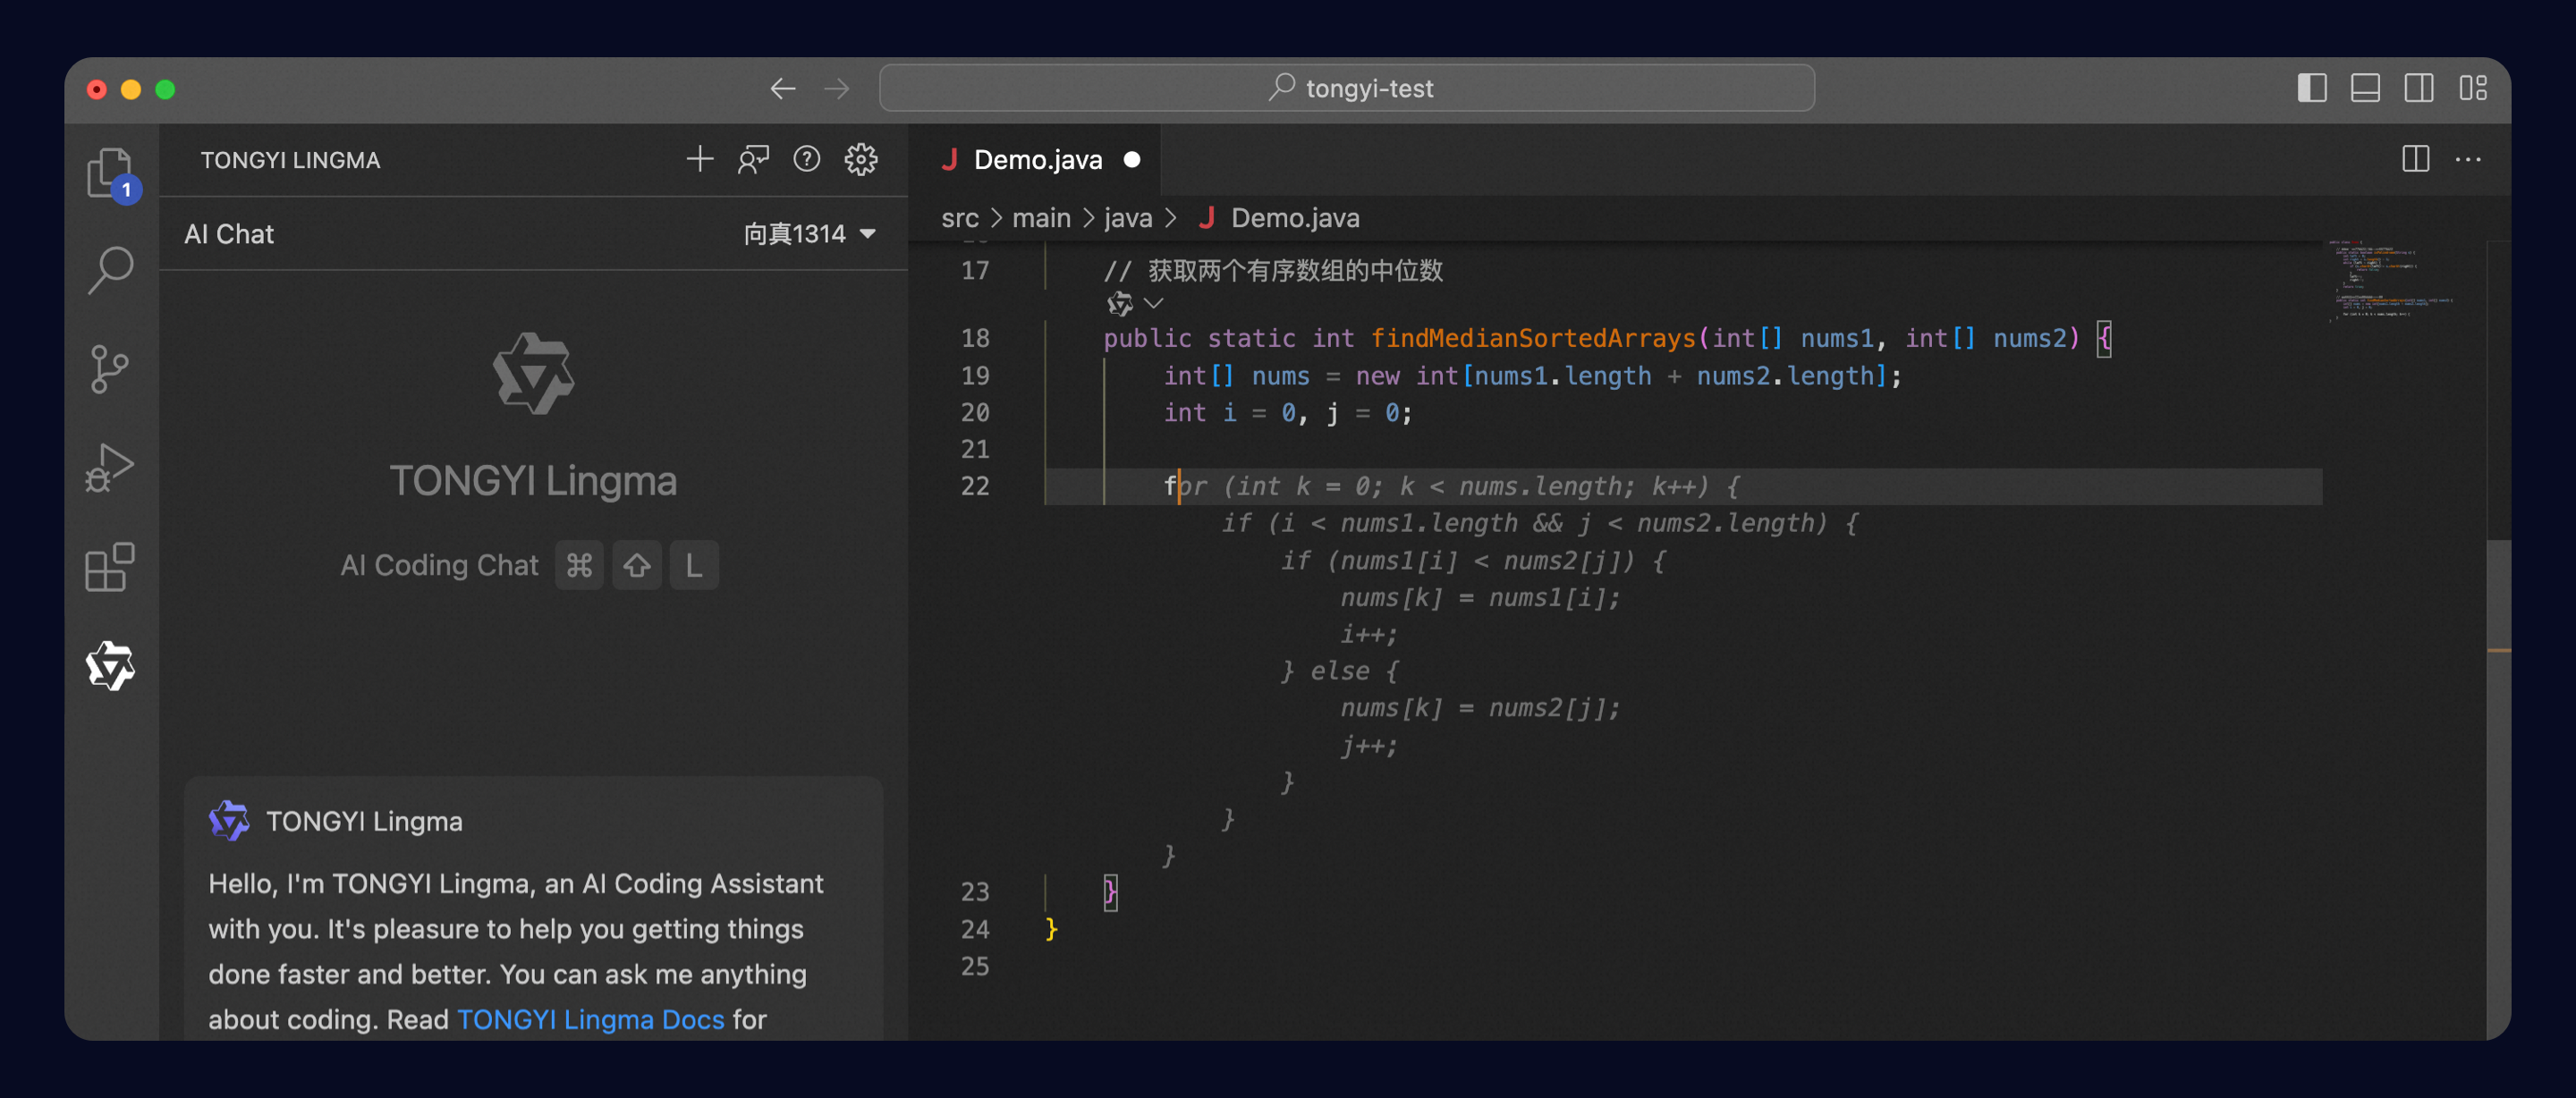The image size is (2576, 1098).
Task: Open the Source Control view
Action: [110, 369]
